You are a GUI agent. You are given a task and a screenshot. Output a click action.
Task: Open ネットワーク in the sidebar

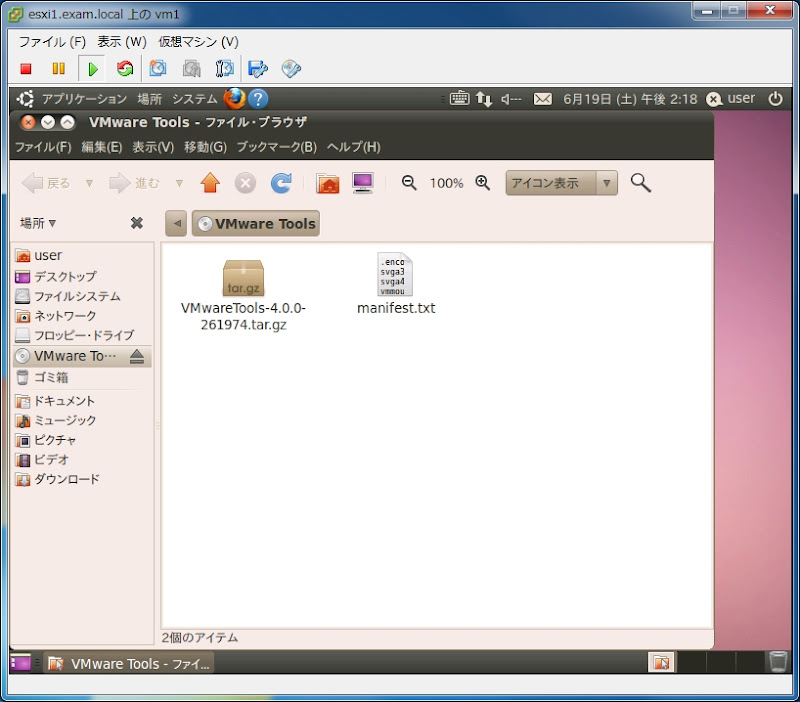(x=56, y=316)
